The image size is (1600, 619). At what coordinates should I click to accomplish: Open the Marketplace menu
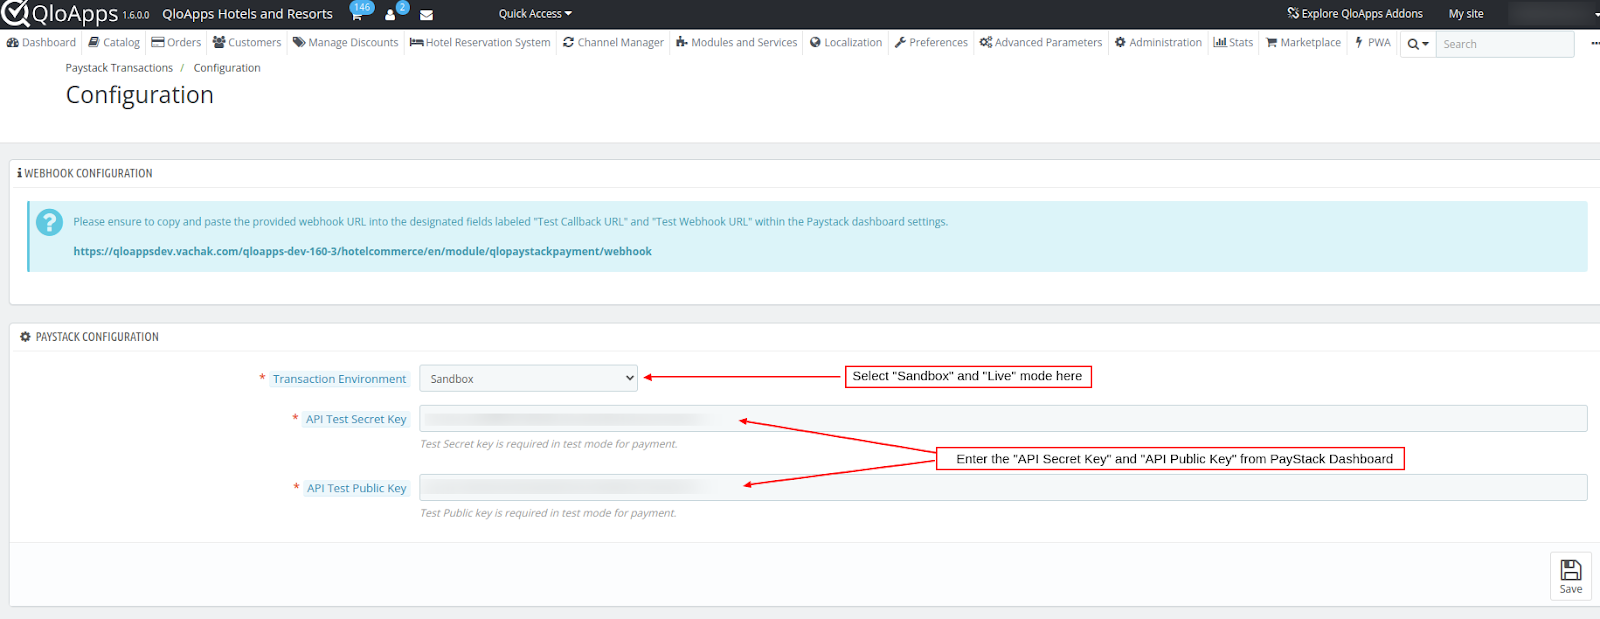(1303, 43)
